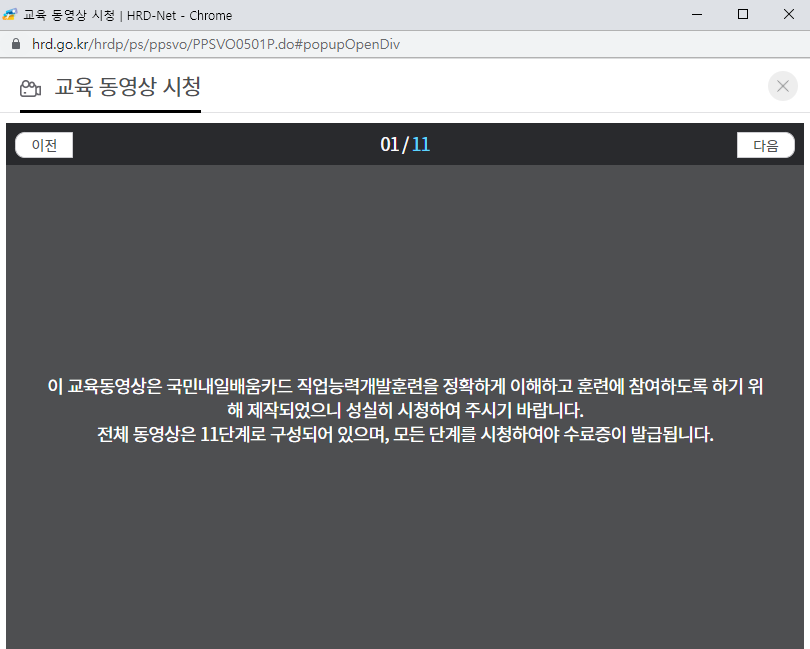The image size is (810, 649).
Task: Close the 교육 동영상 시청 popup with round X
Action: click(783, 86)
